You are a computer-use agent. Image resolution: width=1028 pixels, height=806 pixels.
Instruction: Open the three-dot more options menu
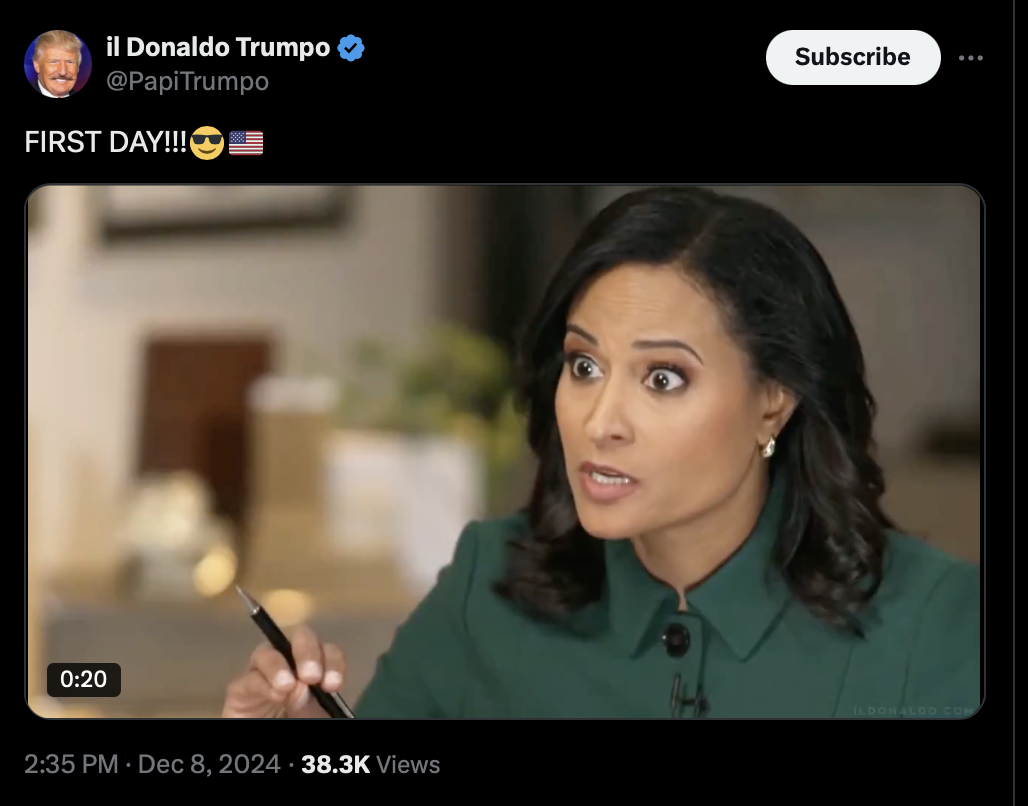[x=970, y=58]
